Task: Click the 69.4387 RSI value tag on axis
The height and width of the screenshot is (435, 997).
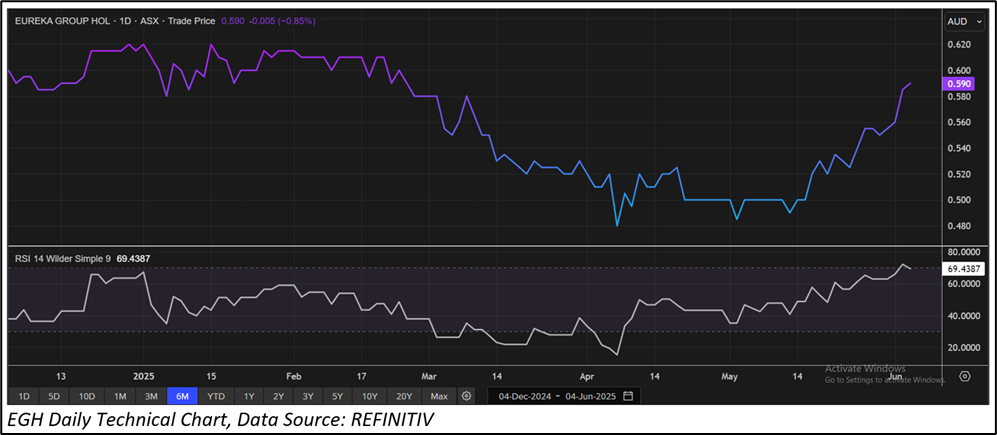Action: [962, 269]
